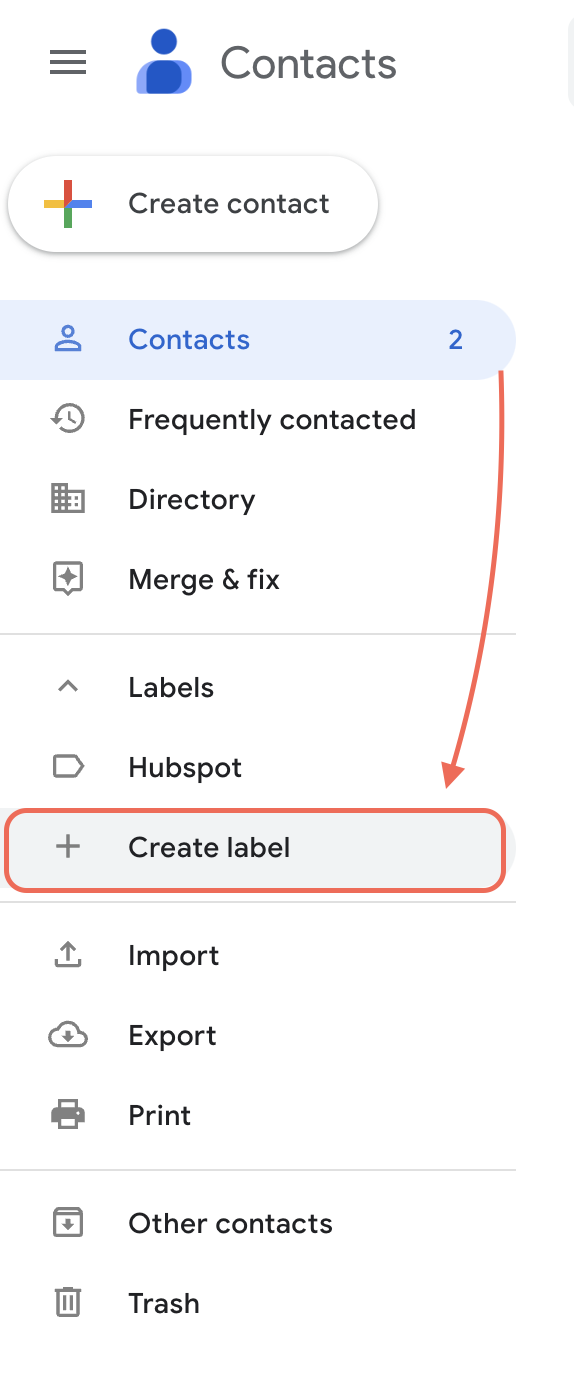The width and height of the screenshot is (574, 1400).
Task: Click the cloud download icon for Export
Action: coord(68,1035)
